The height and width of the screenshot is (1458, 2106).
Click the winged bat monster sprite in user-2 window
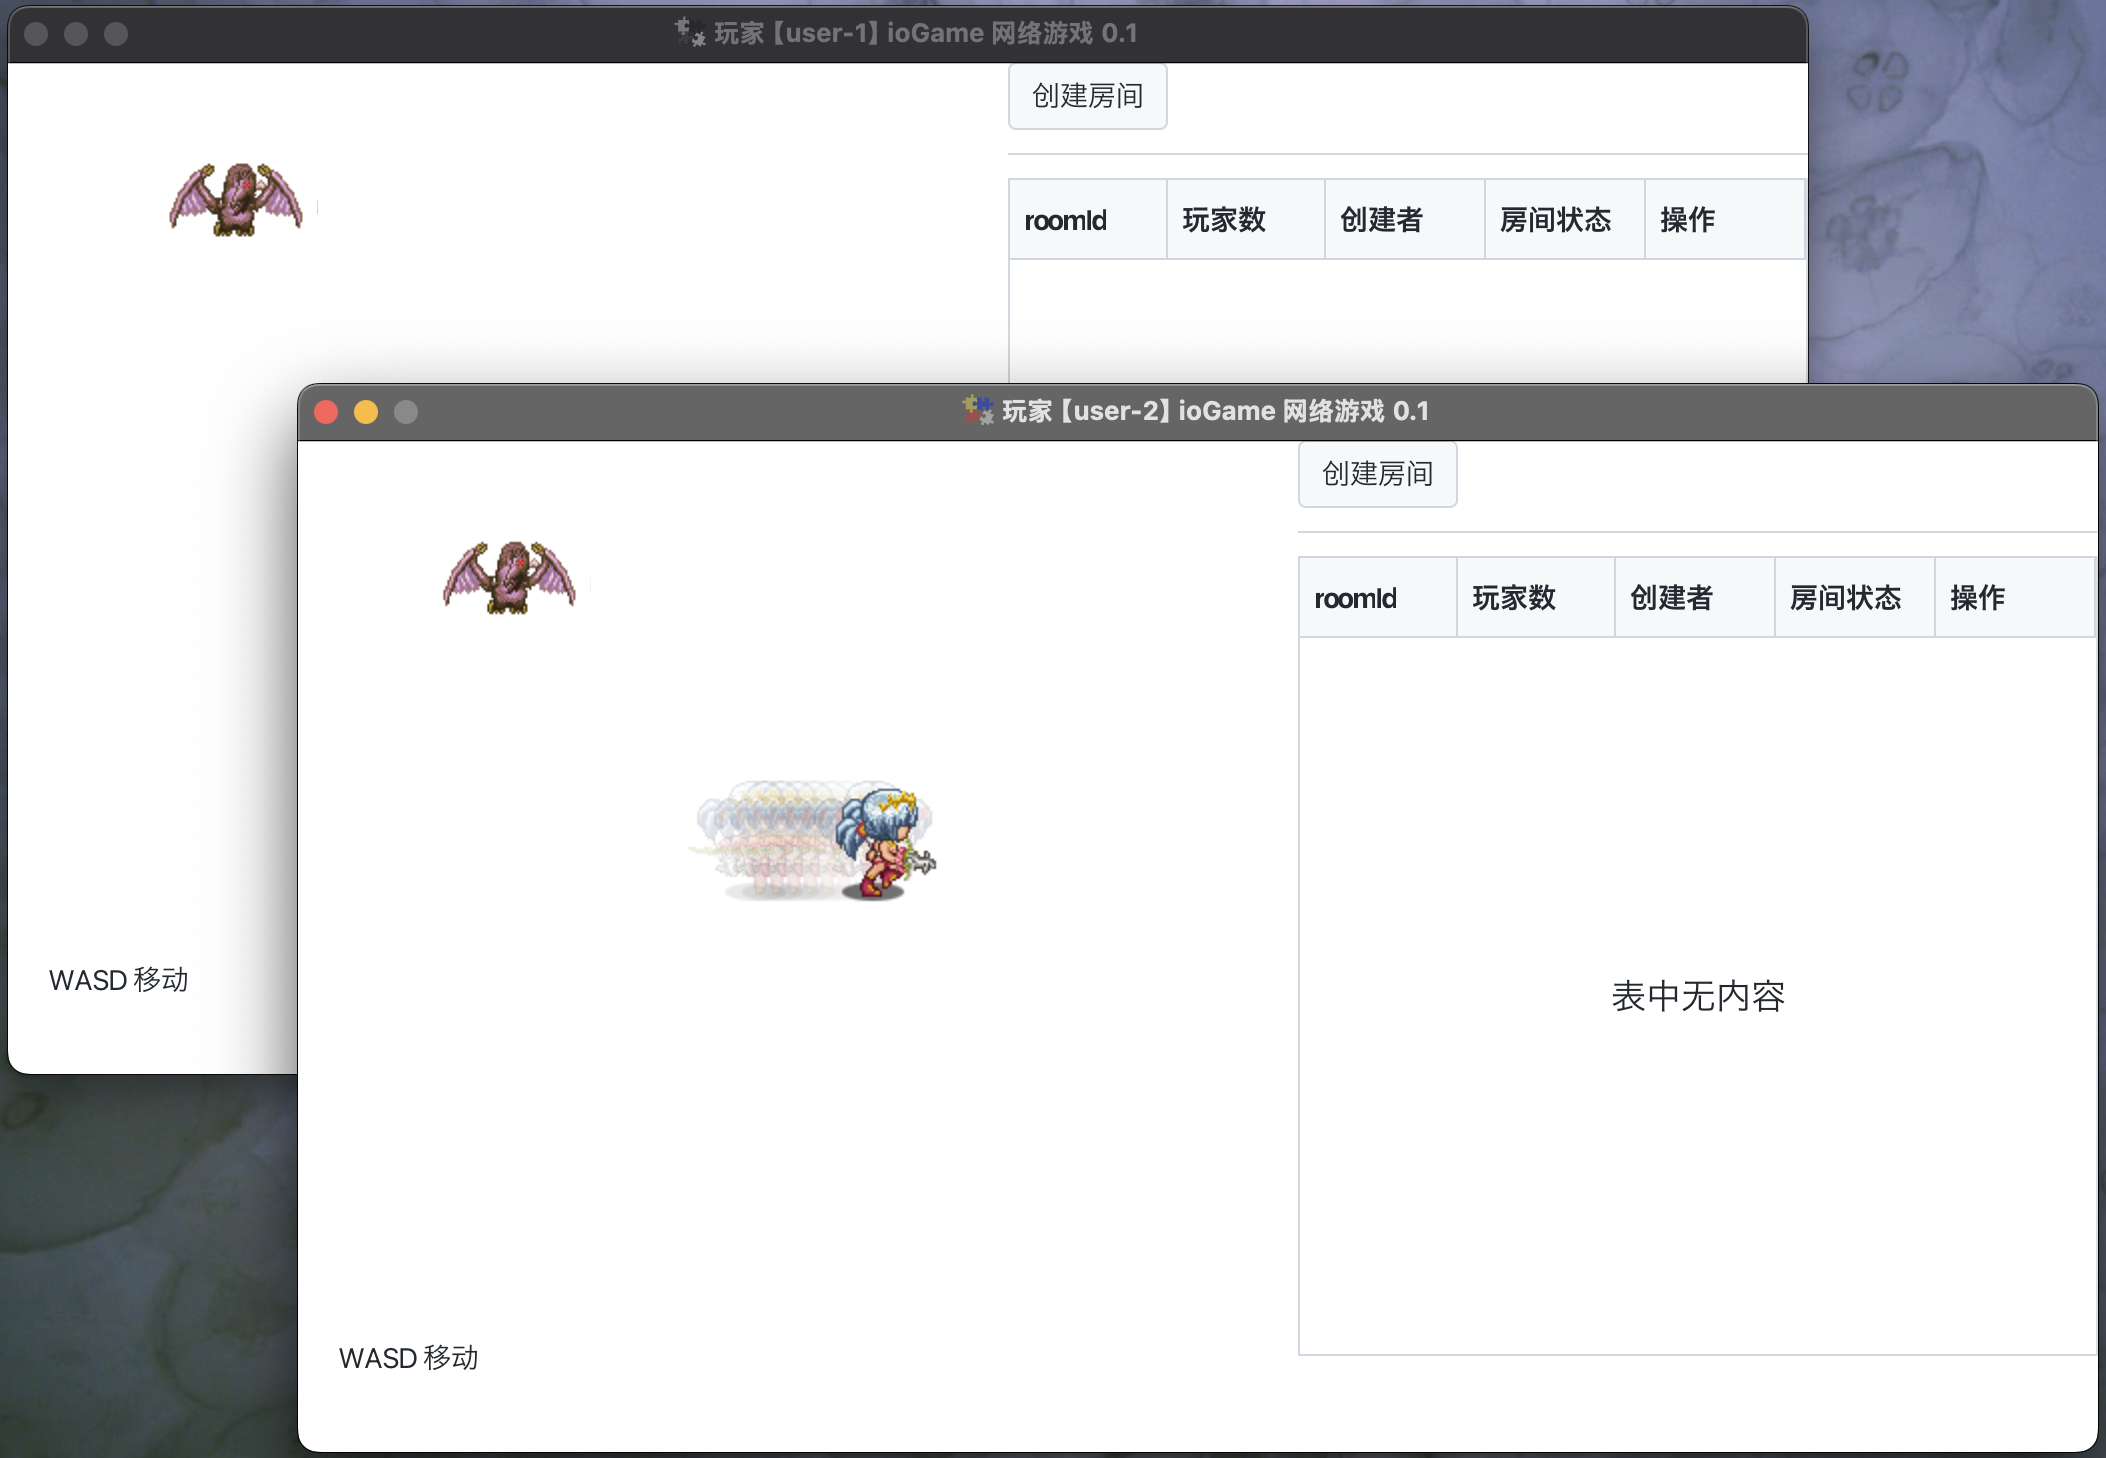(510, 578)
